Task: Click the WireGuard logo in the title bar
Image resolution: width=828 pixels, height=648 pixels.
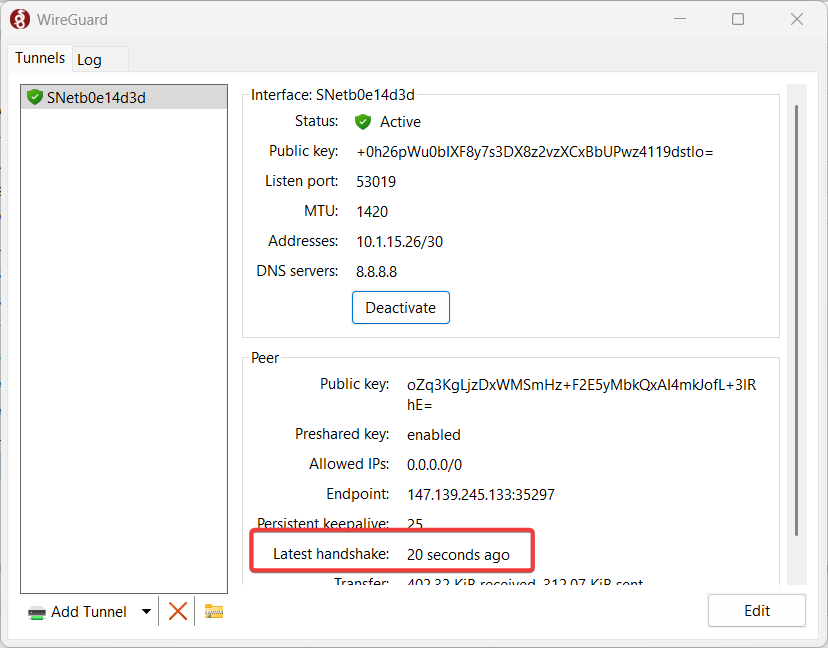Action: (x=20, y=20)
